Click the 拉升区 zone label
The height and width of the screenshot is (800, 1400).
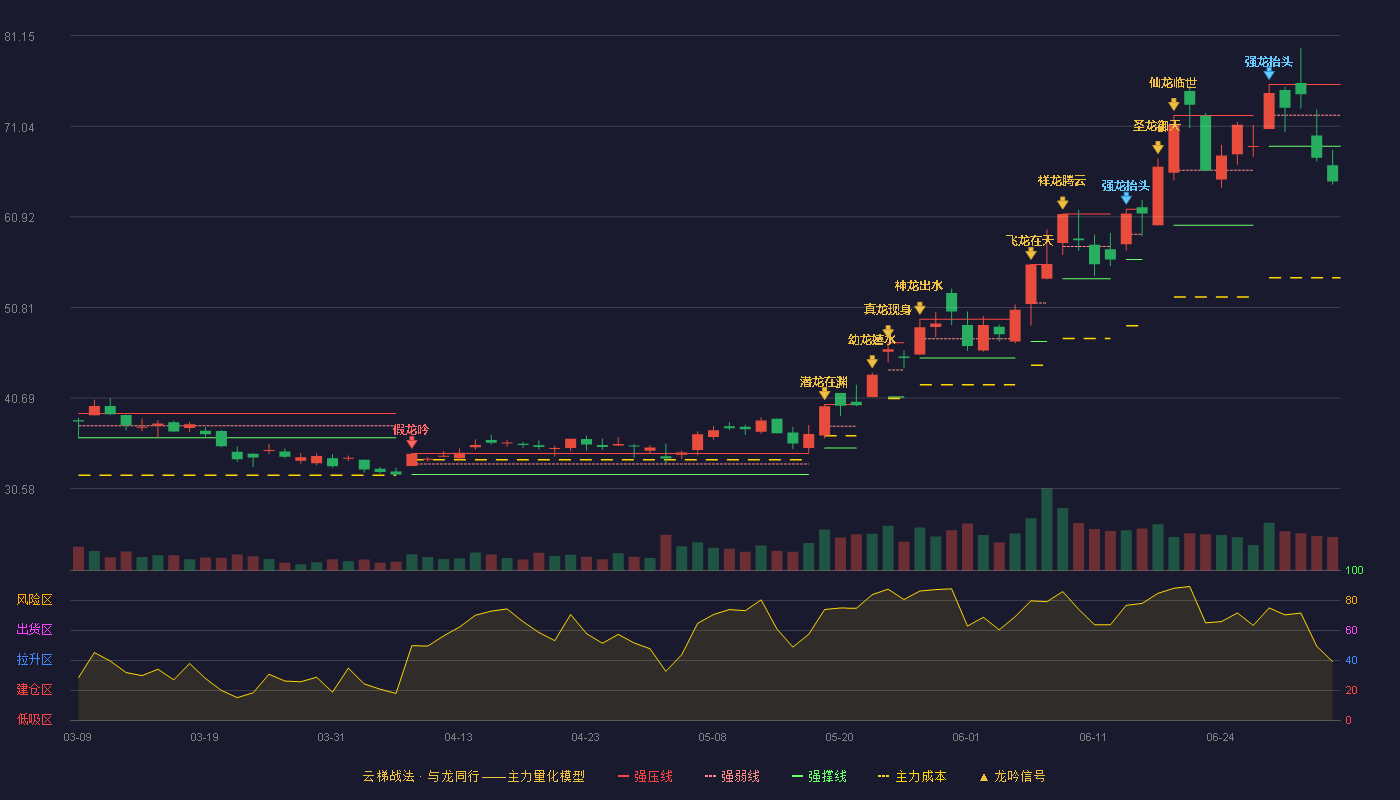click(34, 660)
